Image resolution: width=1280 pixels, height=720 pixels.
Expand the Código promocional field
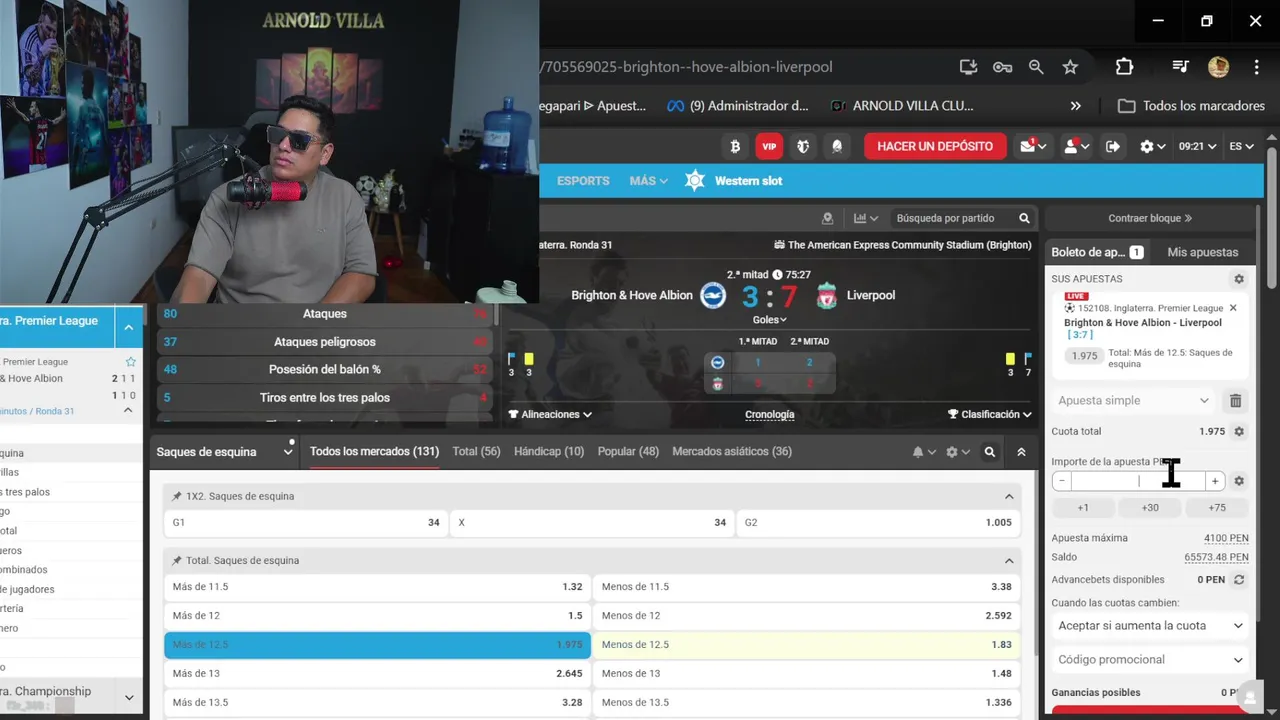pos(1150,660)
